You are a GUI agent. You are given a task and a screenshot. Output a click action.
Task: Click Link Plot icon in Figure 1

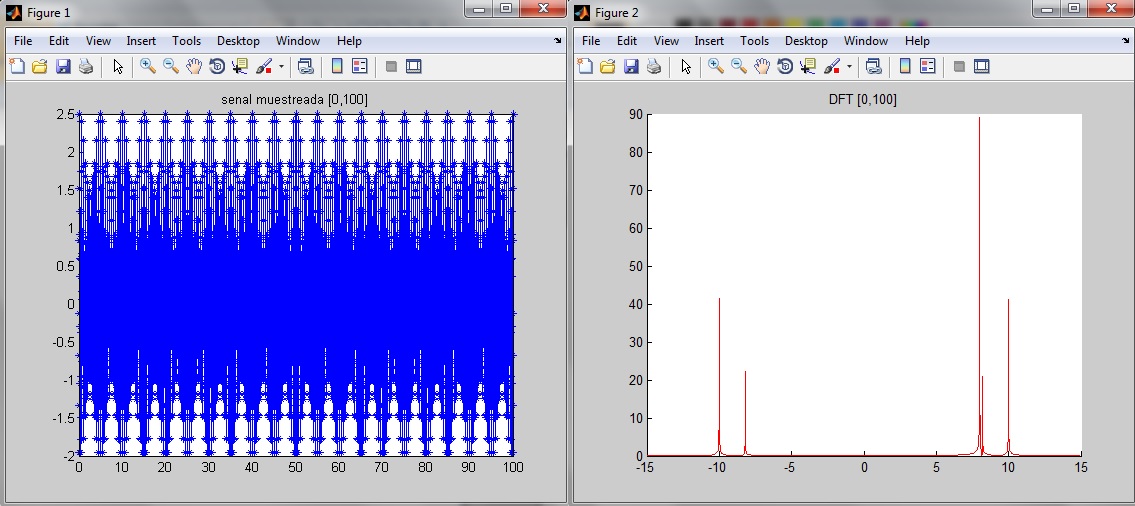306,67
